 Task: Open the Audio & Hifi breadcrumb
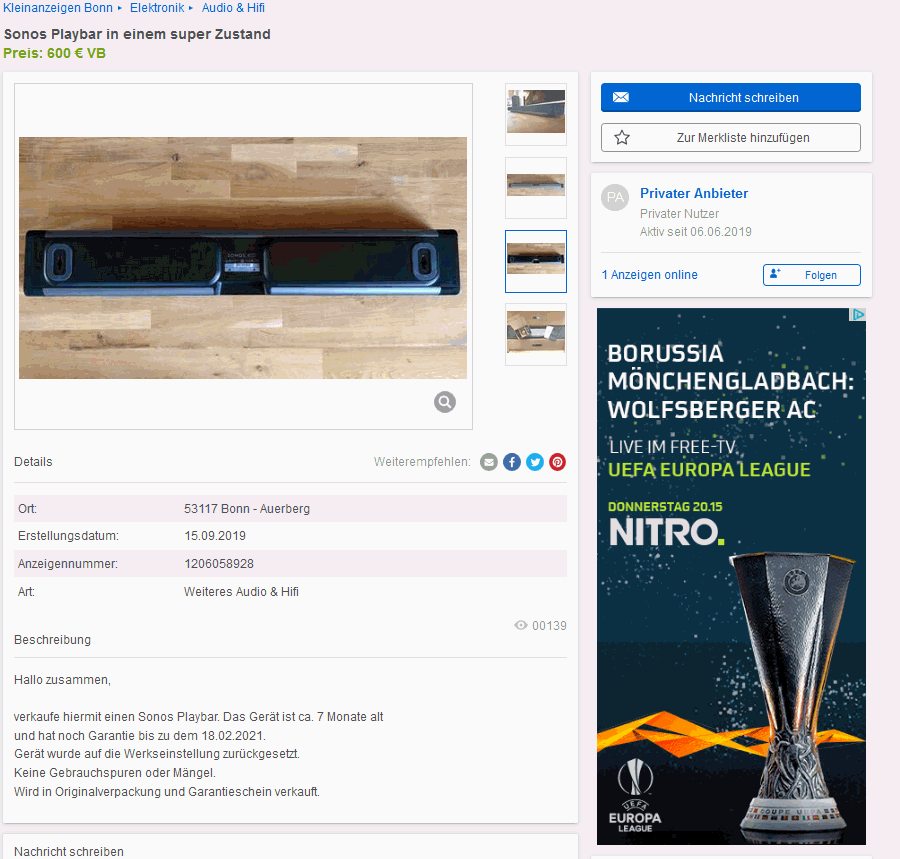pos(233,8)
